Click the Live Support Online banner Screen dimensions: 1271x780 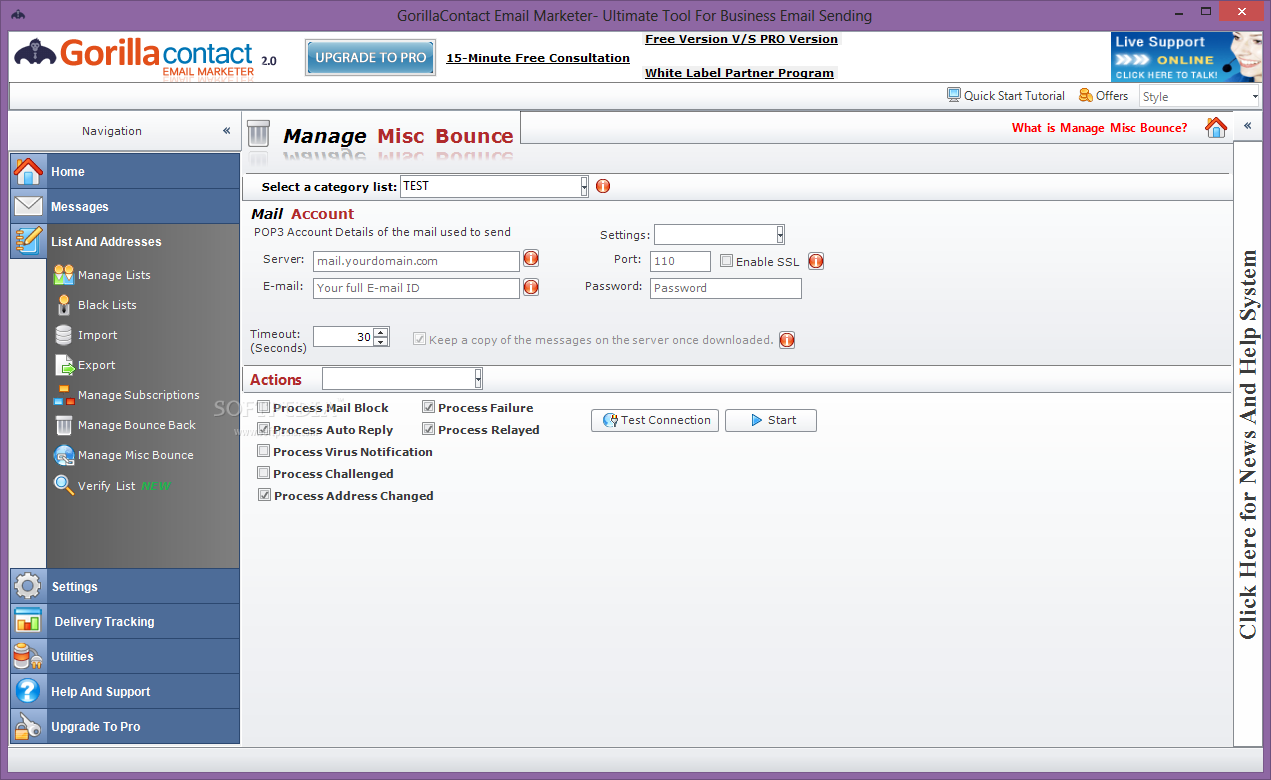(x=1186, y=57)
